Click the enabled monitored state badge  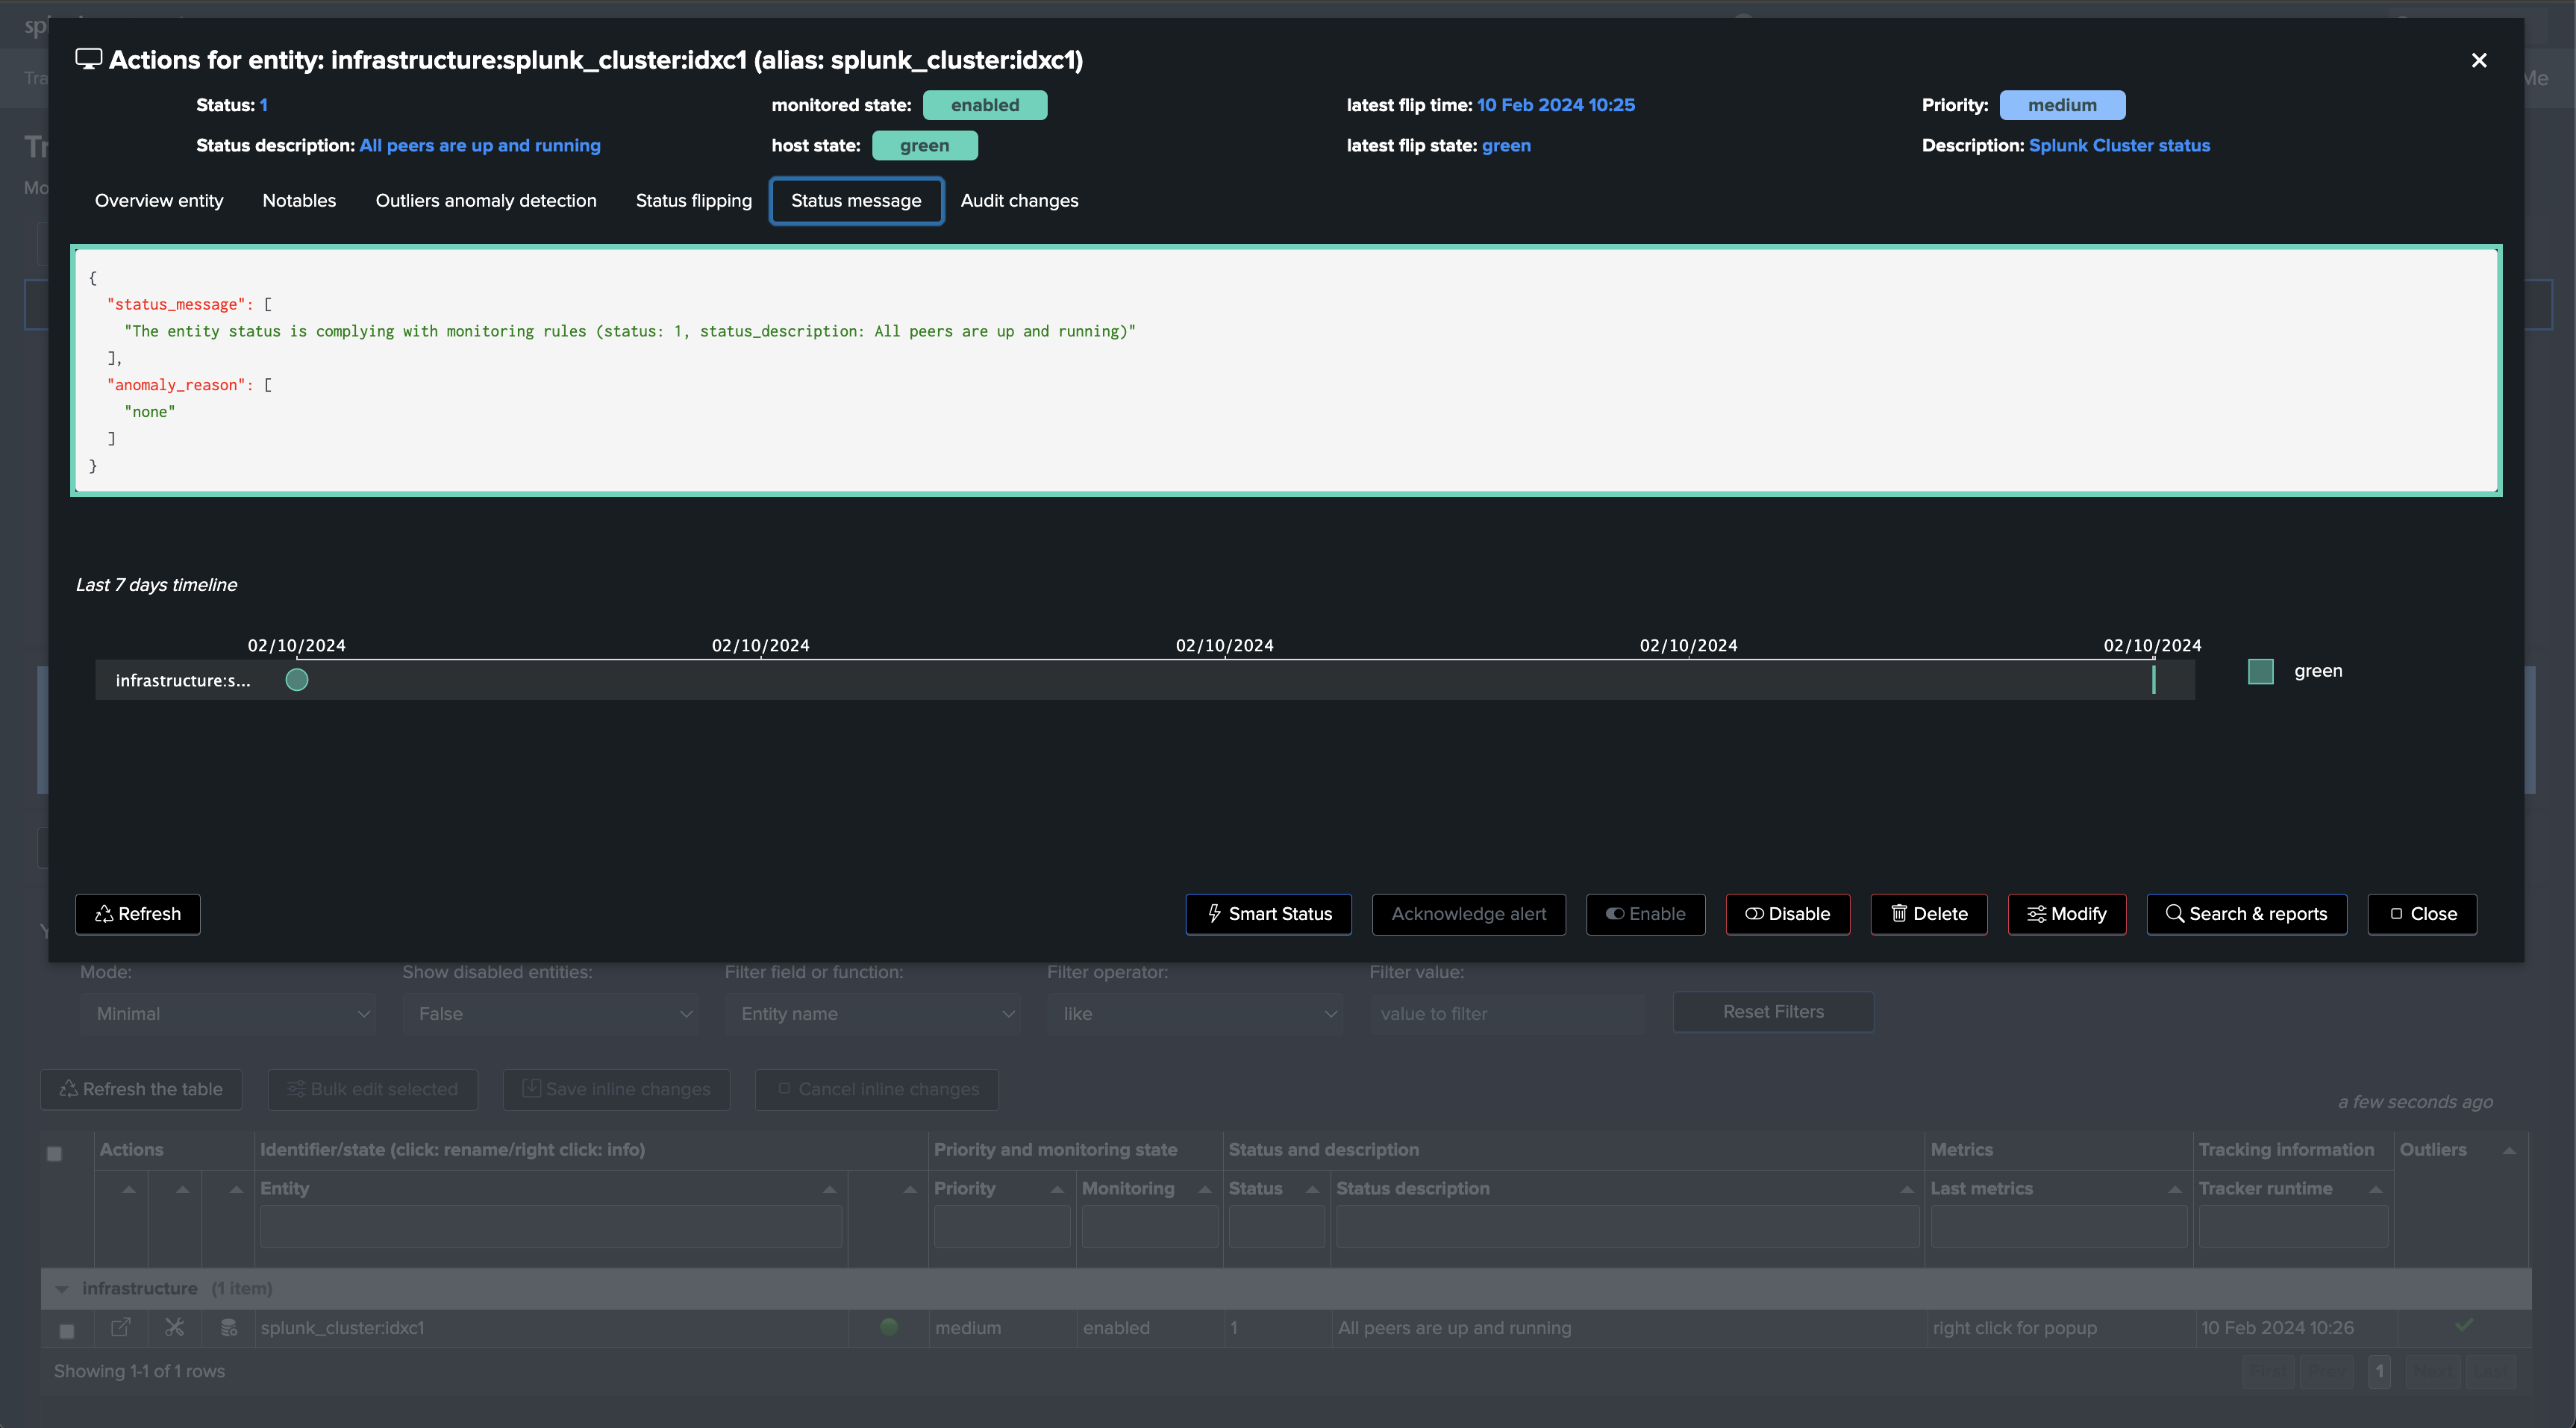click(x=985, y=105)
